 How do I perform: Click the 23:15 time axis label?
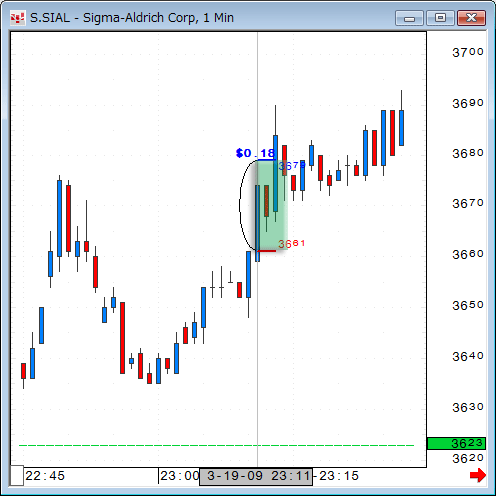[339, 476]
